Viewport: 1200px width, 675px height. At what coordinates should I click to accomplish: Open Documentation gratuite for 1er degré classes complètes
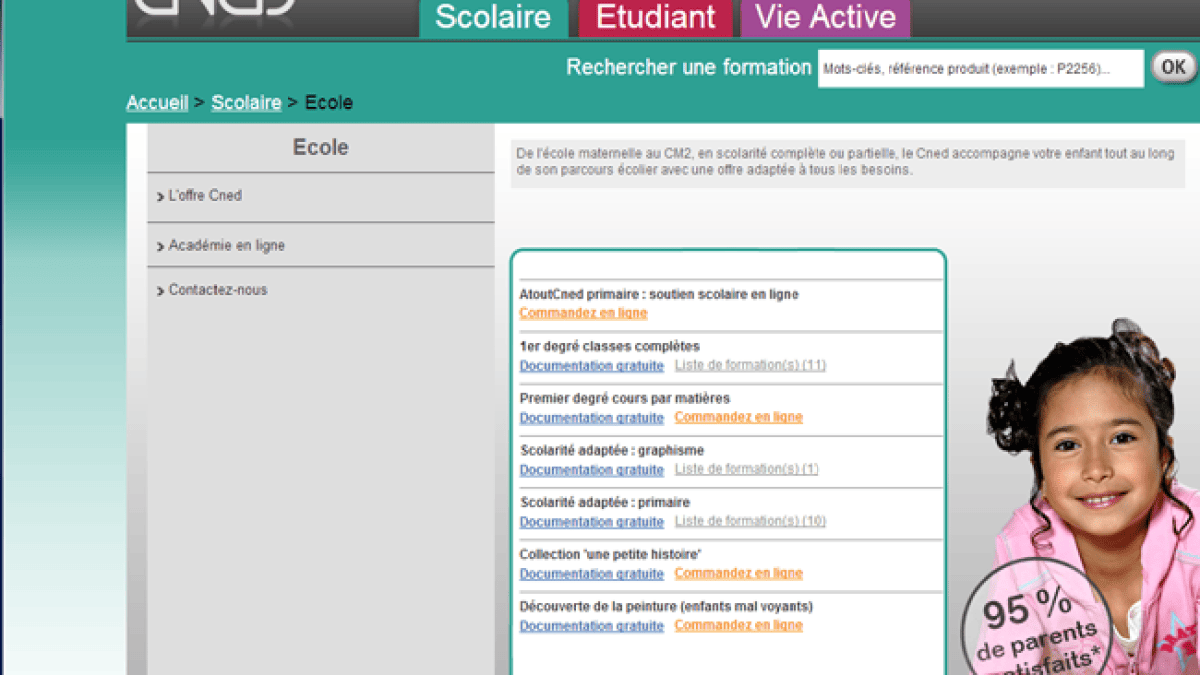(x=591, y=365)
